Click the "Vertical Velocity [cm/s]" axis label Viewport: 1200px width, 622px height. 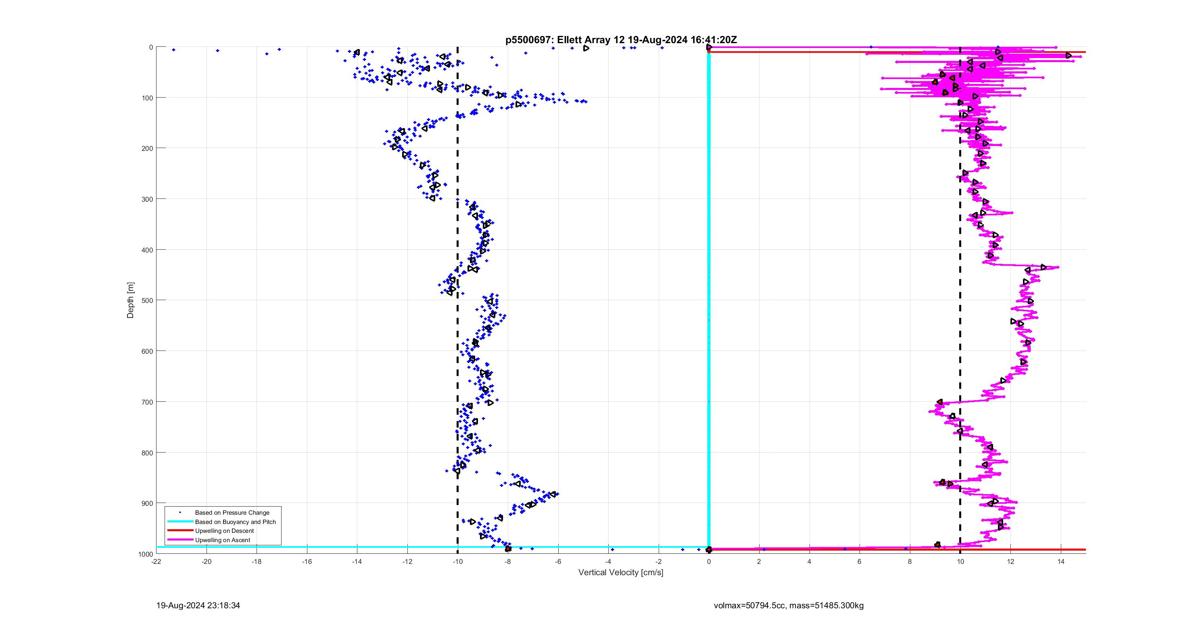tap(620, 572)
